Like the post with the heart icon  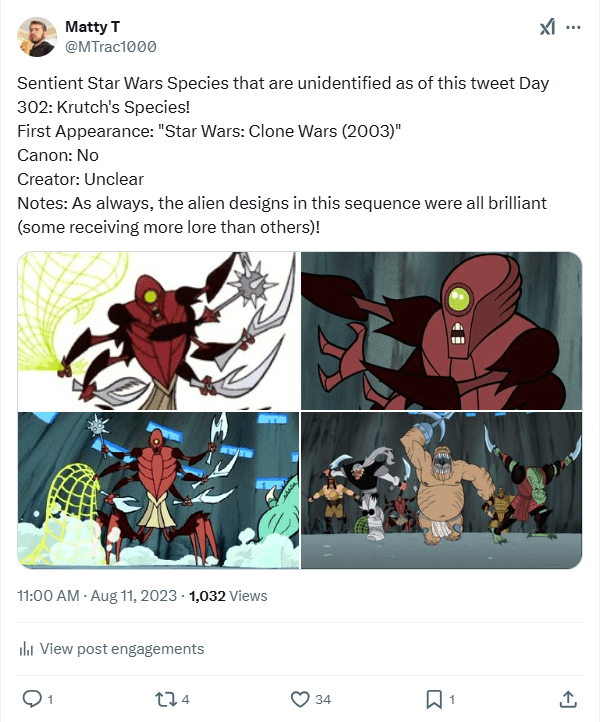tap(298, 697)
